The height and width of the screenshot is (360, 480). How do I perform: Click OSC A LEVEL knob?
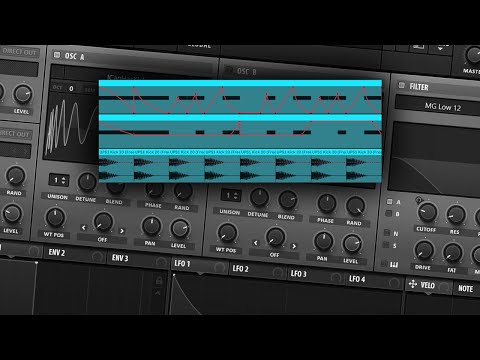point(180,228)
